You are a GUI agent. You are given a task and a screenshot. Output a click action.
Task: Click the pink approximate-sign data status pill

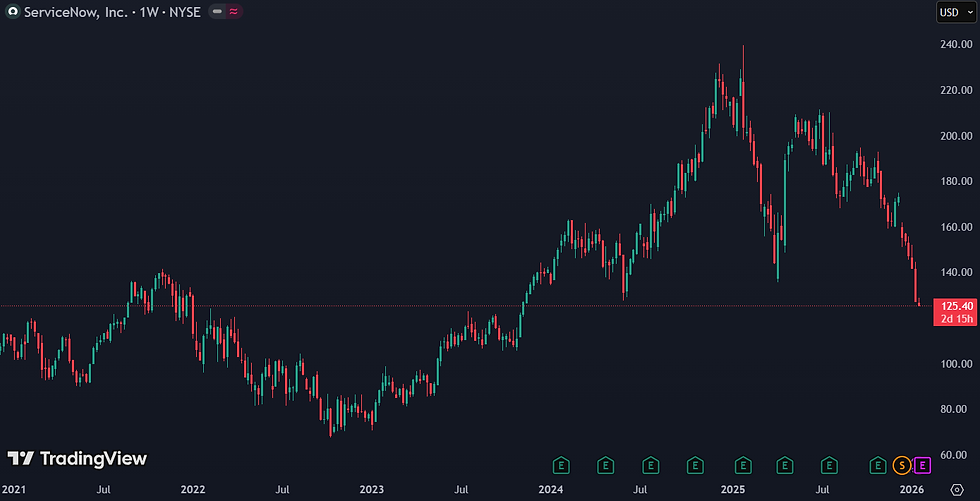pos(234,11)
